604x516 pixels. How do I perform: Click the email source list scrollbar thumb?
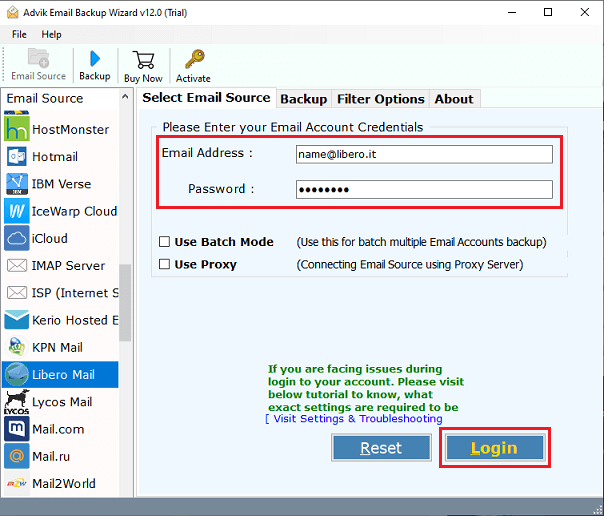click(x=125, y=303)
